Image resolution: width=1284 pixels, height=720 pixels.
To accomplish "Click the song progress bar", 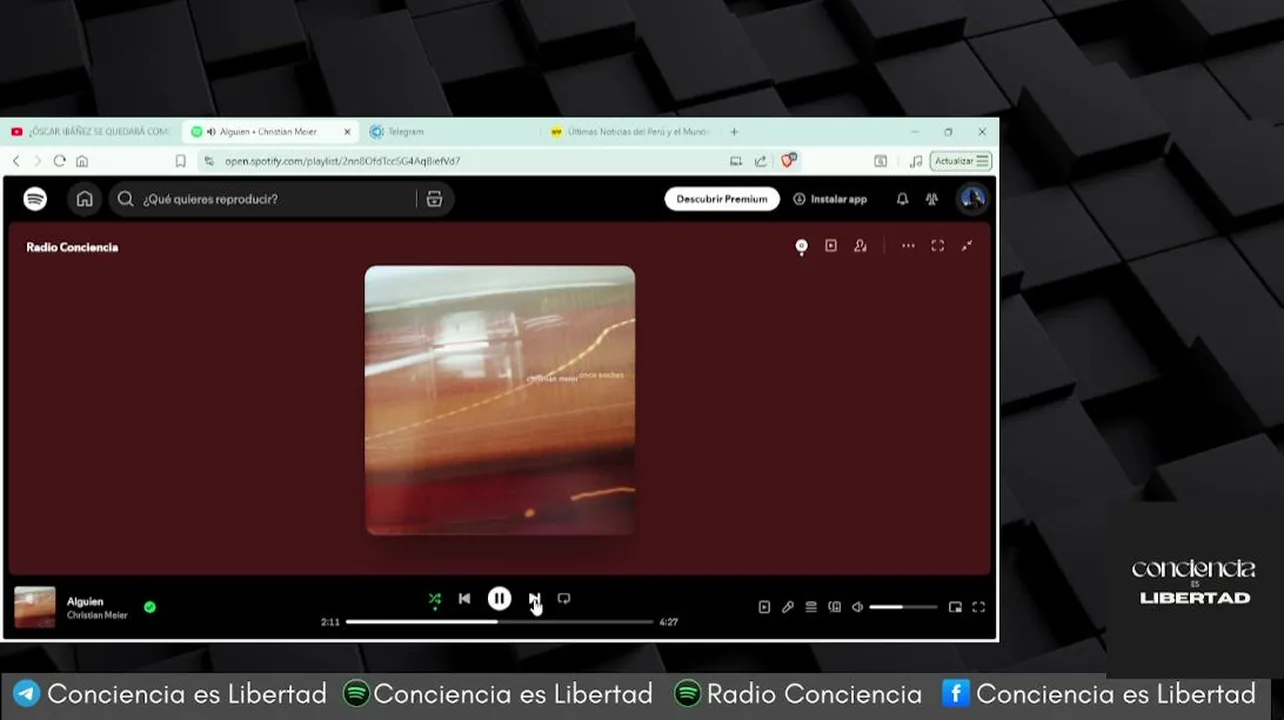I will tap(500, 622).
